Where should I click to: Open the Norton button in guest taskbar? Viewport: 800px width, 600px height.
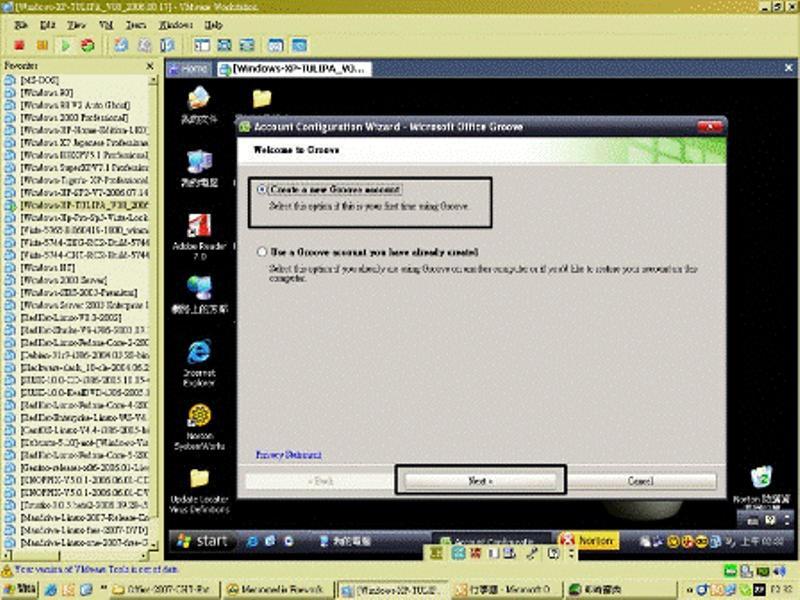coord(588,540)
